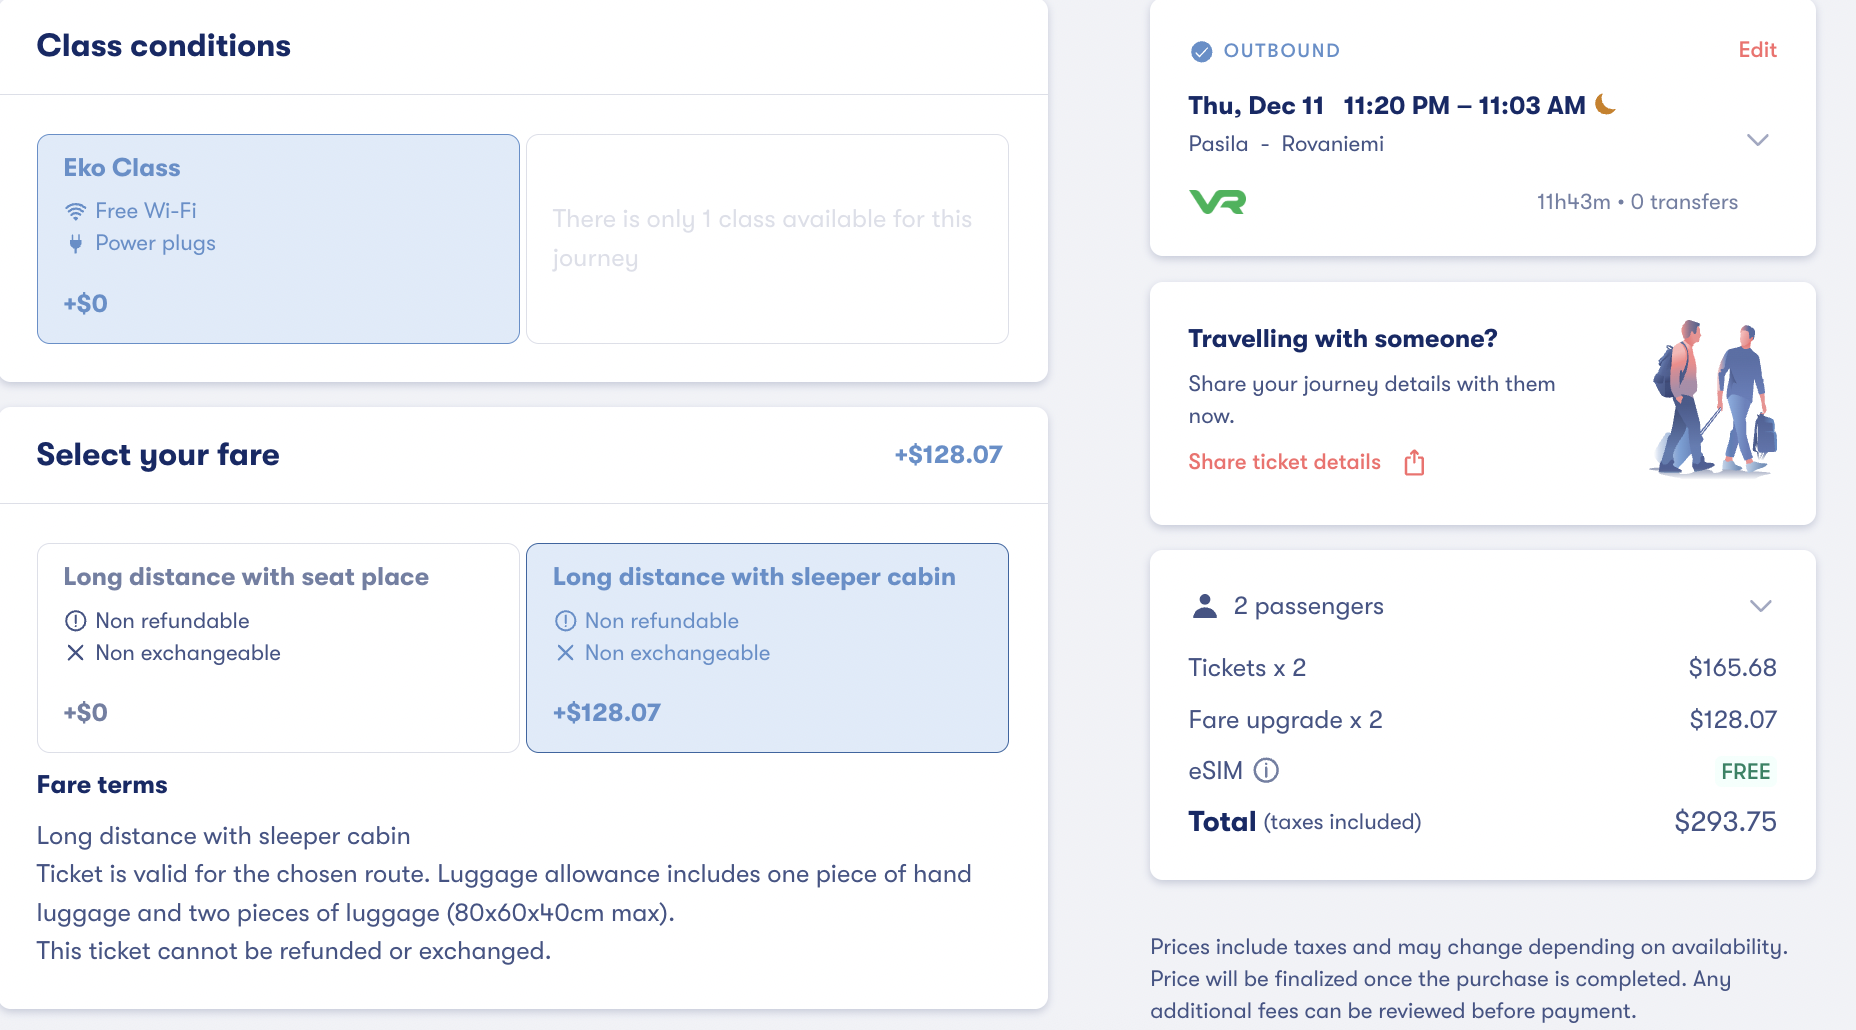Click the Free Wi-Fi icon
This screenshot has height=1030, width=1856.
pos(75,211)
